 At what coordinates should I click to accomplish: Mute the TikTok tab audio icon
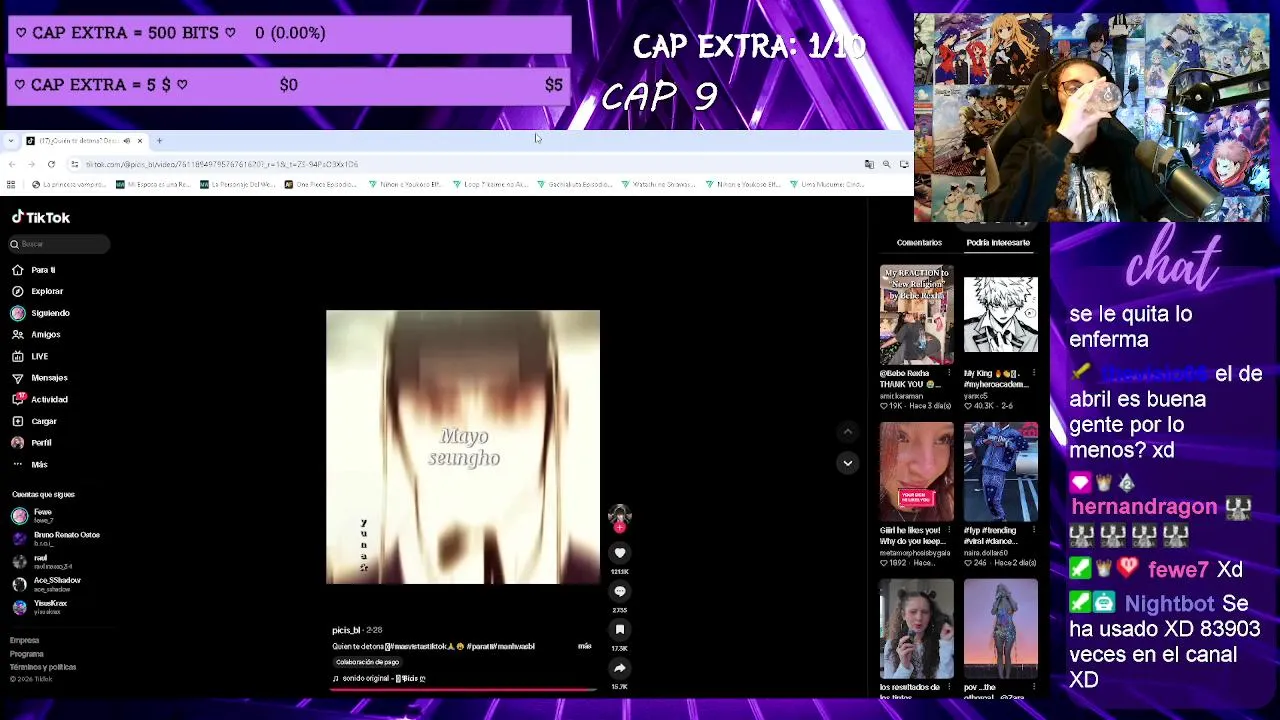[x=127, y=141]
